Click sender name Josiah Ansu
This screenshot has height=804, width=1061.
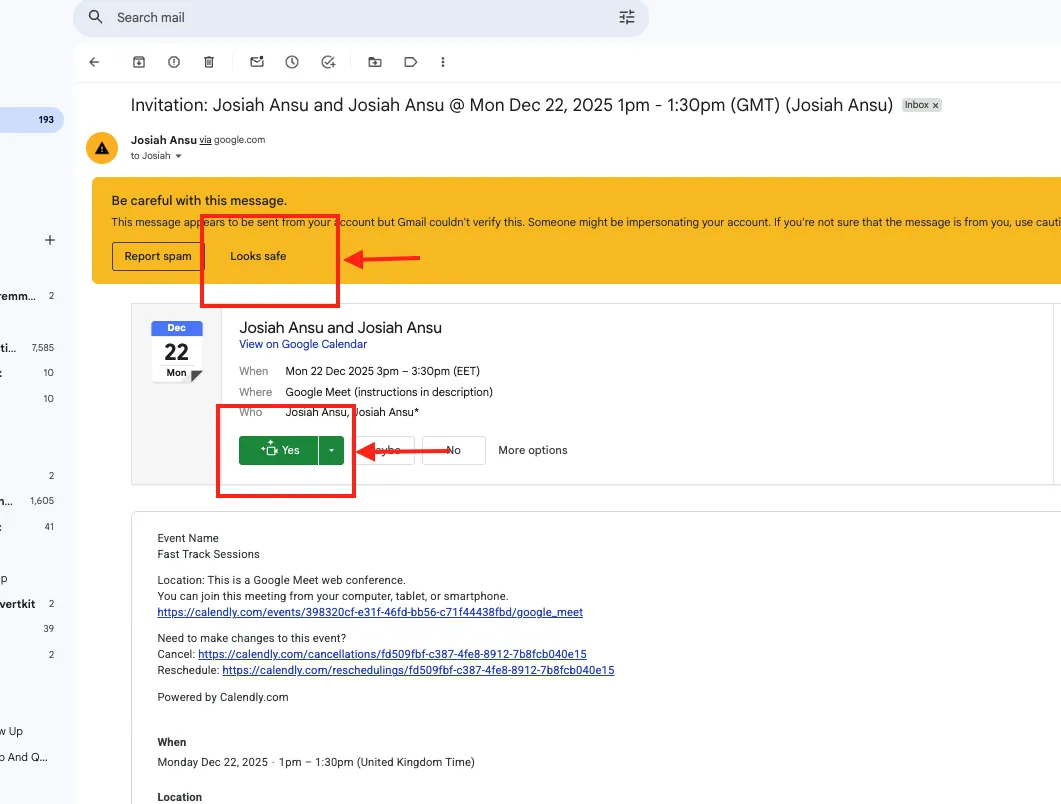coord(163,140)
